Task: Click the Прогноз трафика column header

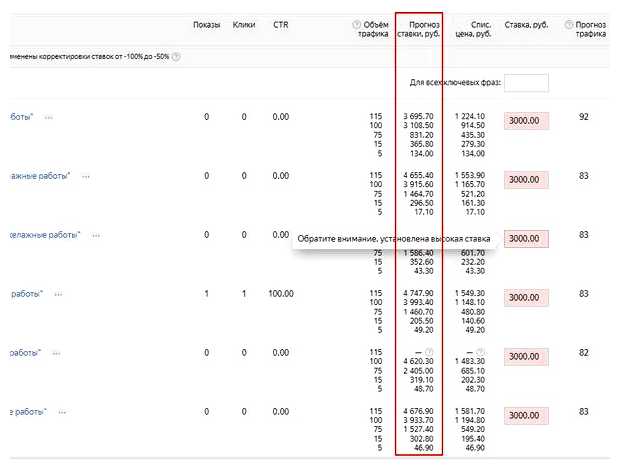Action: point(591,29)
